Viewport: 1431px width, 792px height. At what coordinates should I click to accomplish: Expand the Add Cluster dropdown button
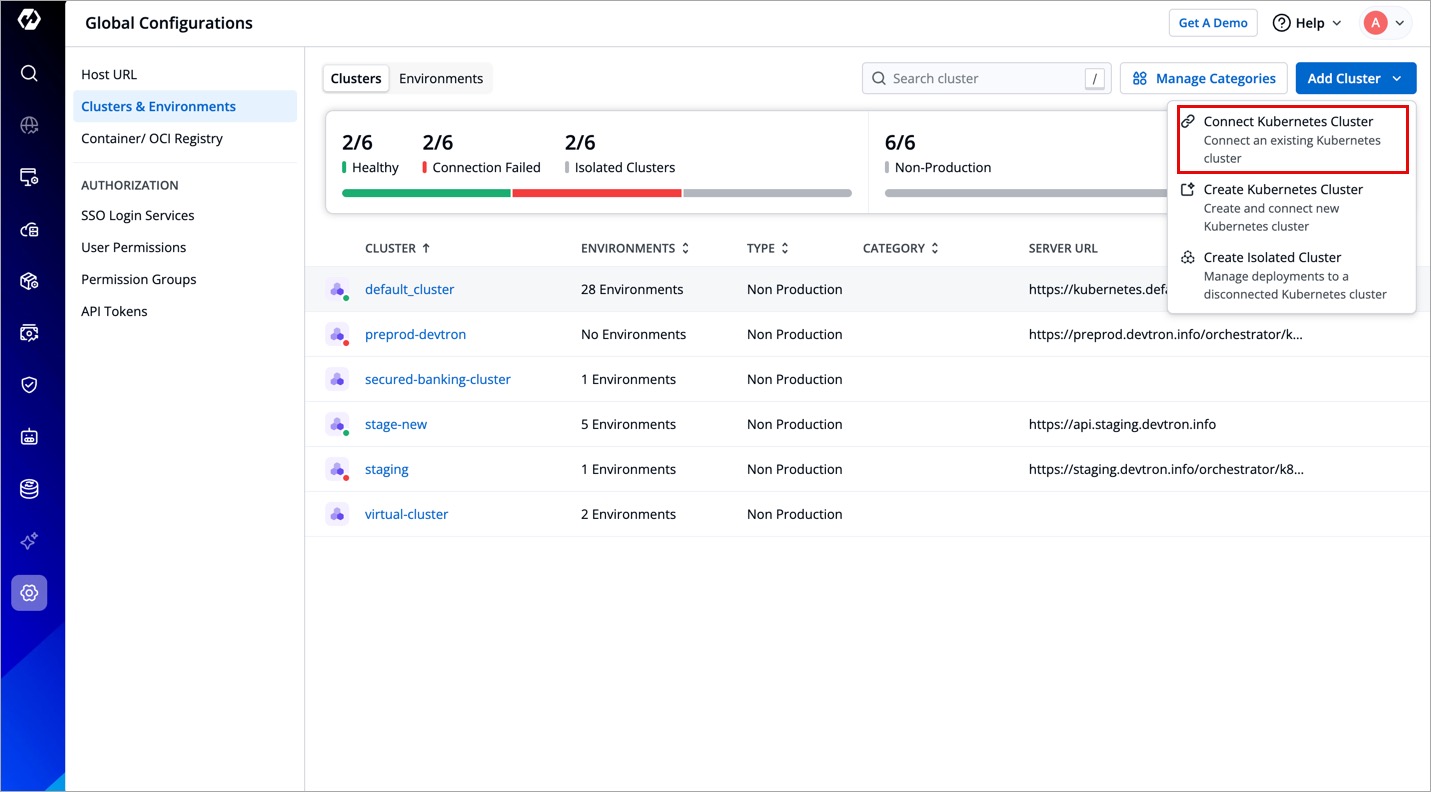pos(1355,78)
